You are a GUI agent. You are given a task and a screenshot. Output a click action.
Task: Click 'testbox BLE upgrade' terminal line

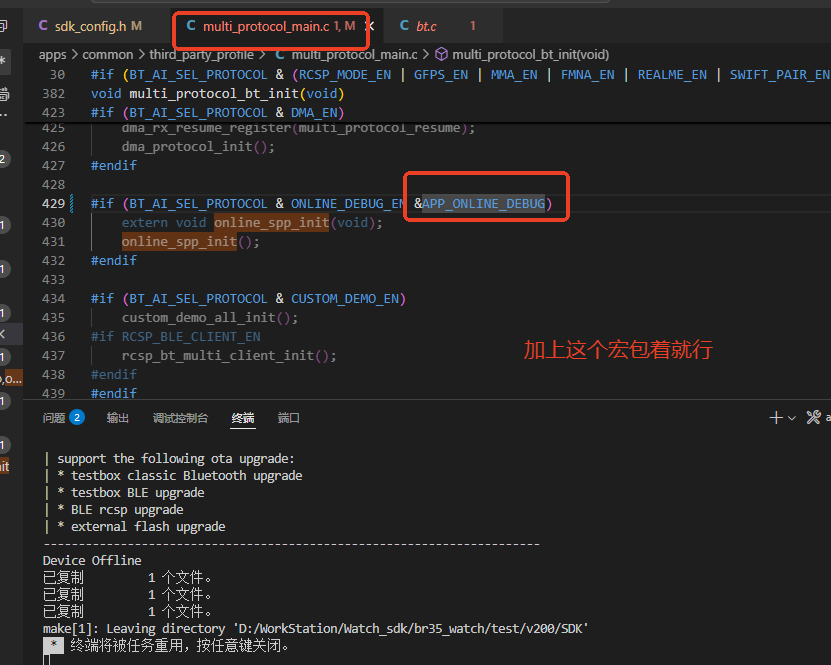(138, 493)
